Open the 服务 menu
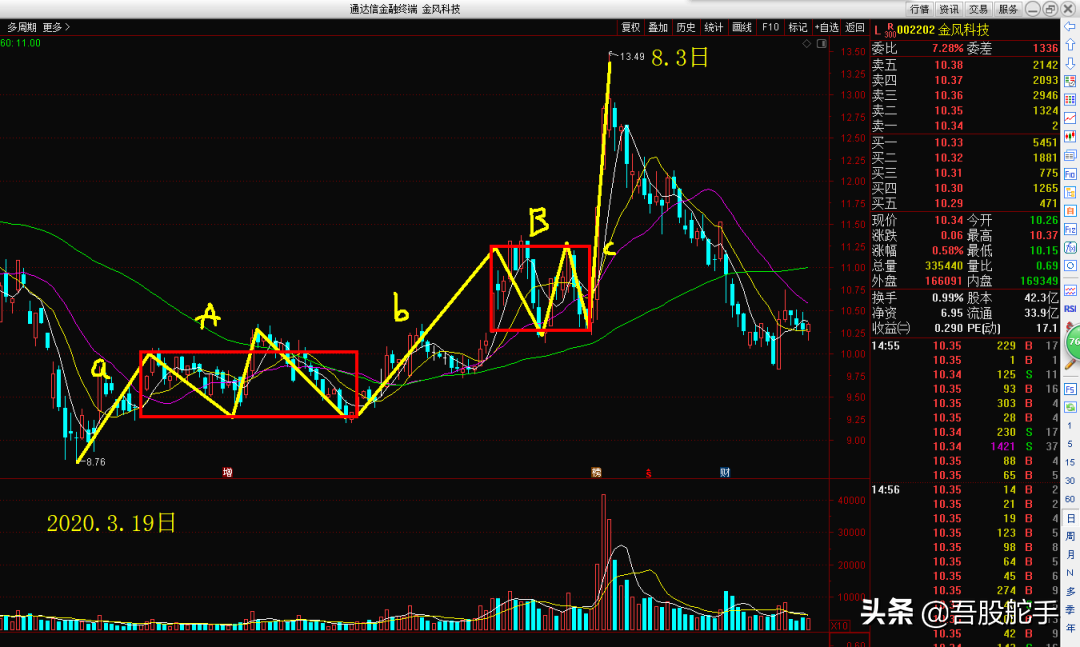The height and width of the screenshot is (647, 1080). pos(1008,9)
